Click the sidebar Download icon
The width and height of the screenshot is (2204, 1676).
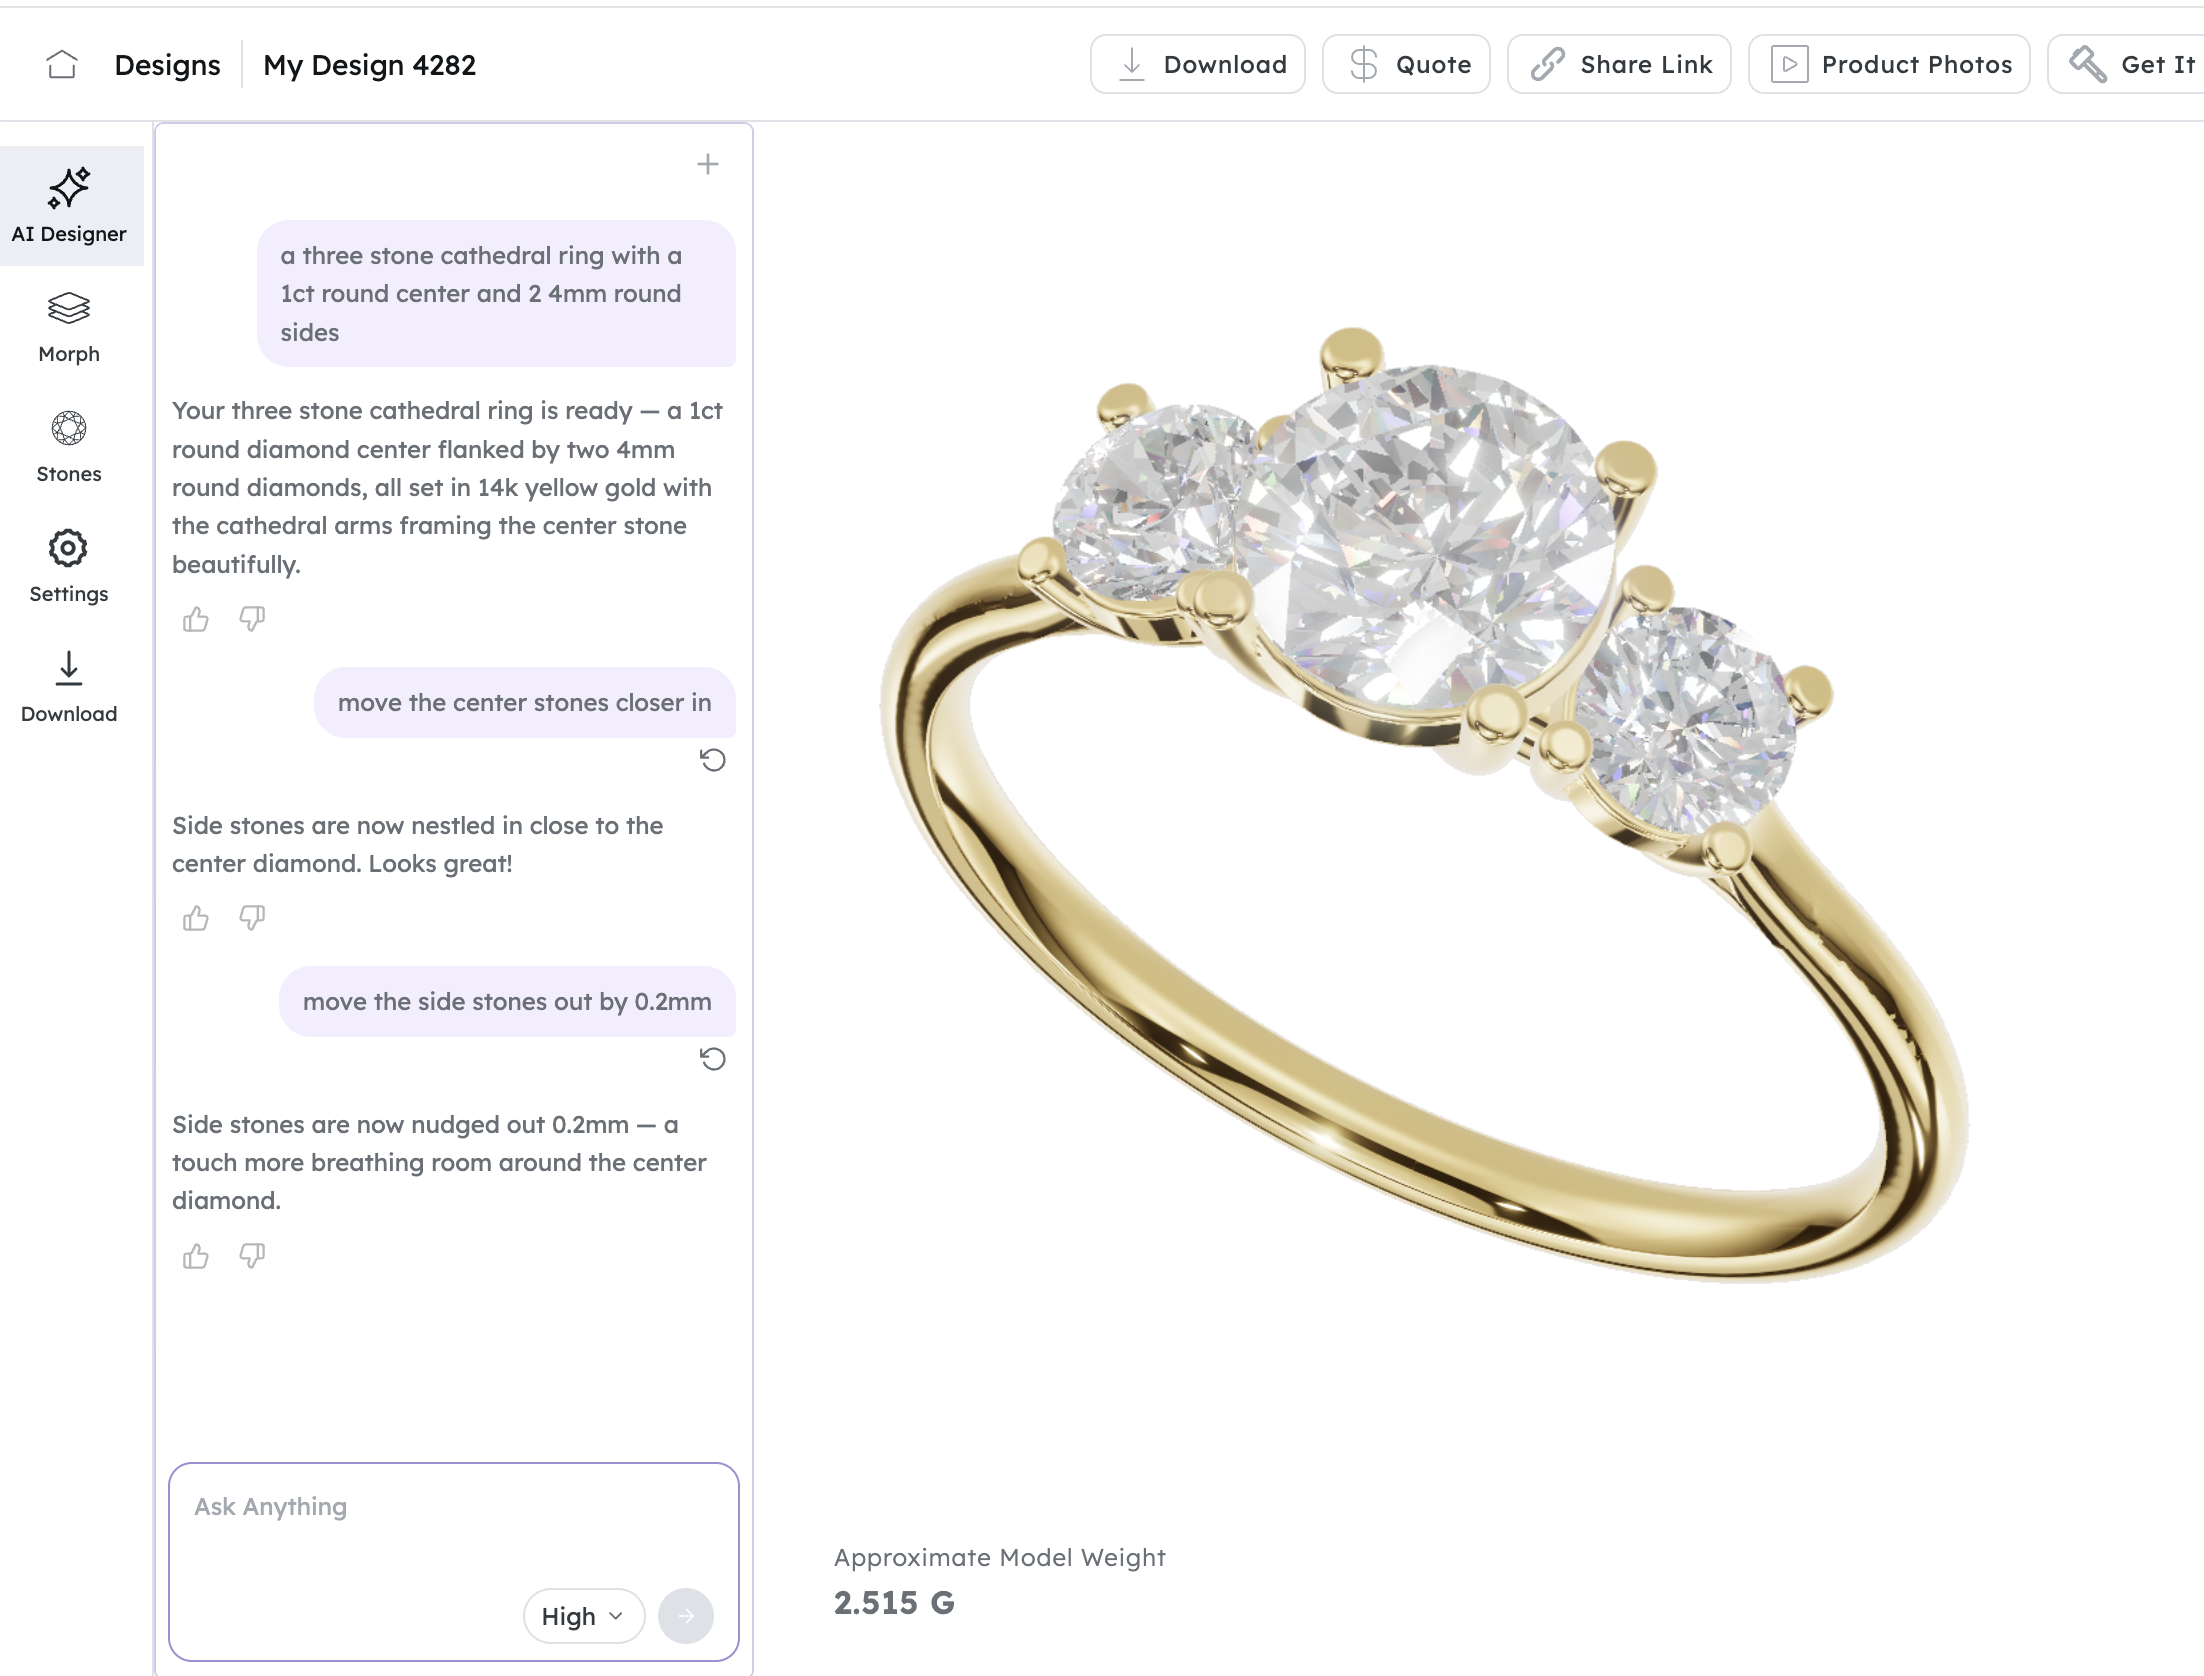point(69,687)
